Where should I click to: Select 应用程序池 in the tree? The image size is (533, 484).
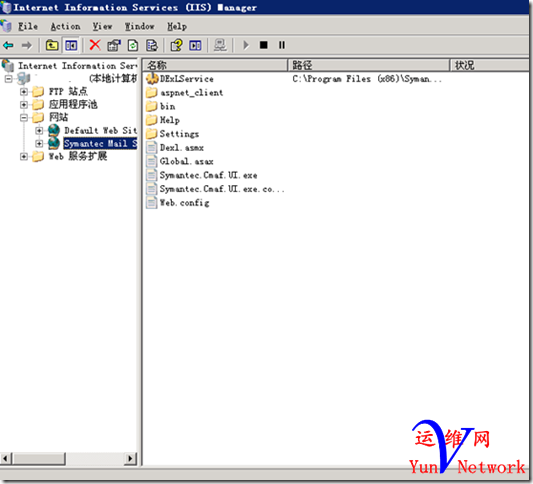click(73, 104)
